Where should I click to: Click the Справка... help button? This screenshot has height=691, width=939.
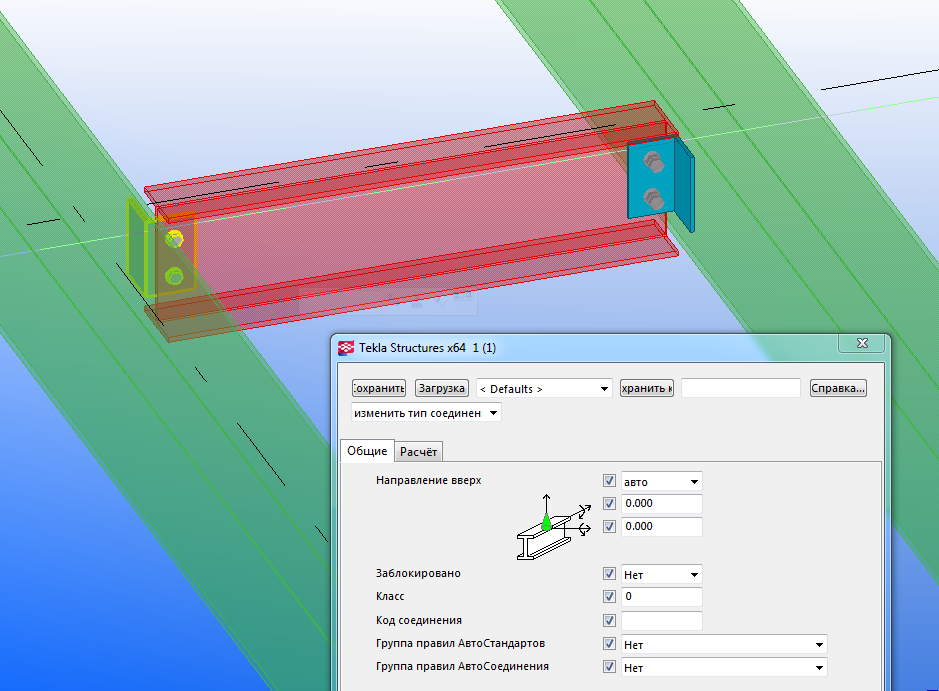837,388
